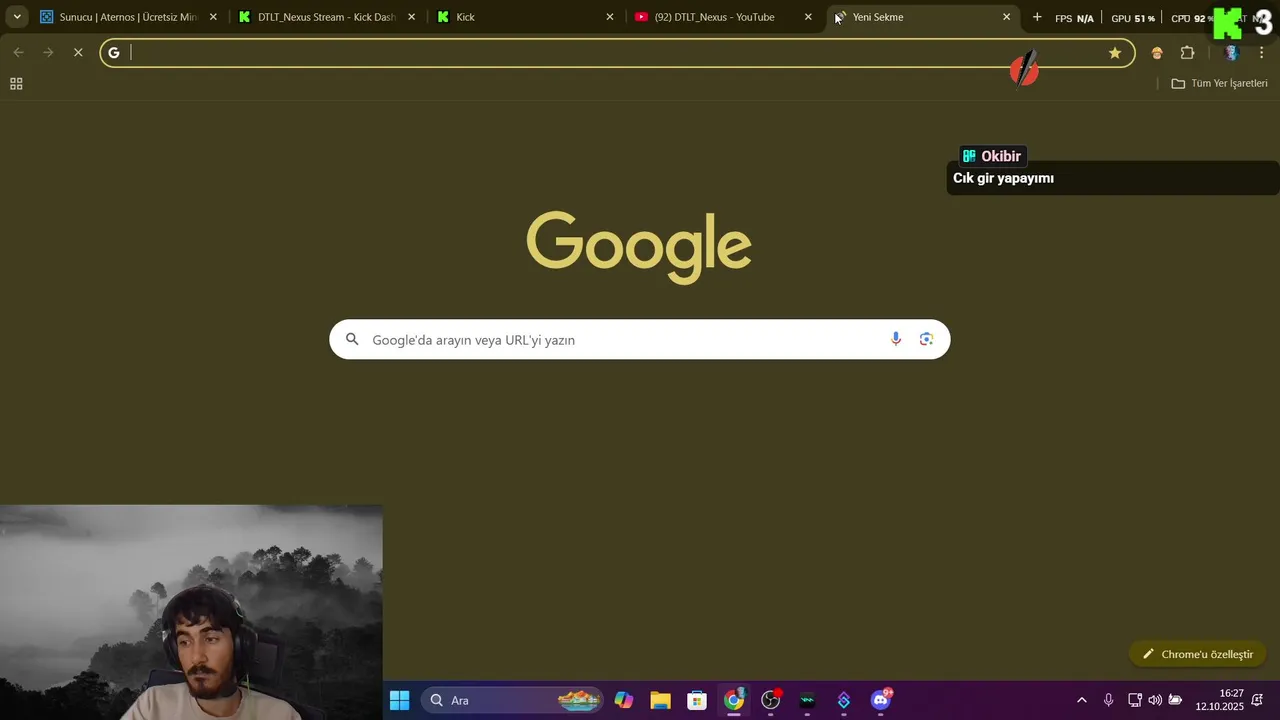Viewport: 1280px width, 720px height.
Task: Open the volume speaker tray icon
Action: 1155,700
